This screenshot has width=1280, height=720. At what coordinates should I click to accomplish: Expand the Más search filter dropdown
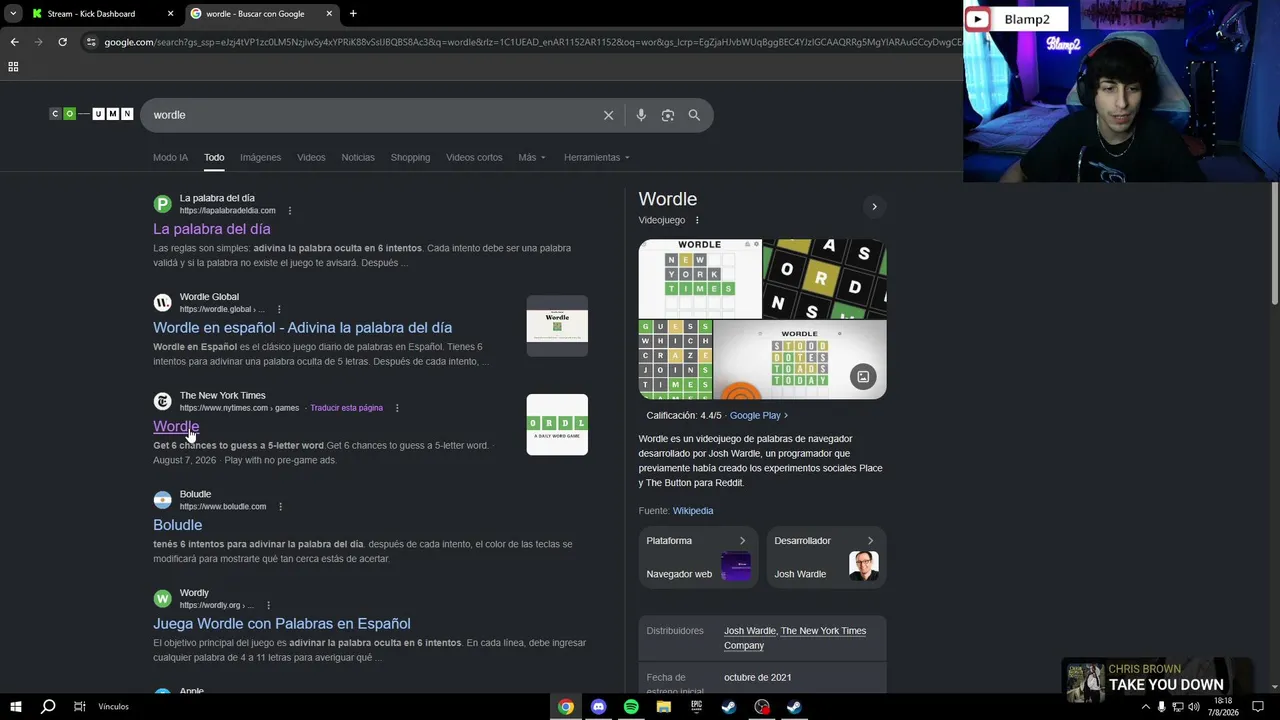tap(532, 158)
